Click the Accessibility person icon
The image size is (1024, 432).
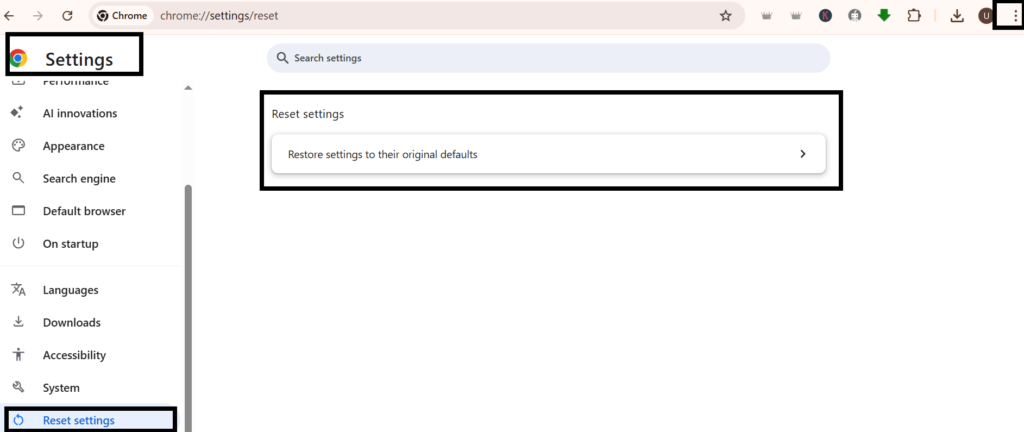(x=18, y=355)
